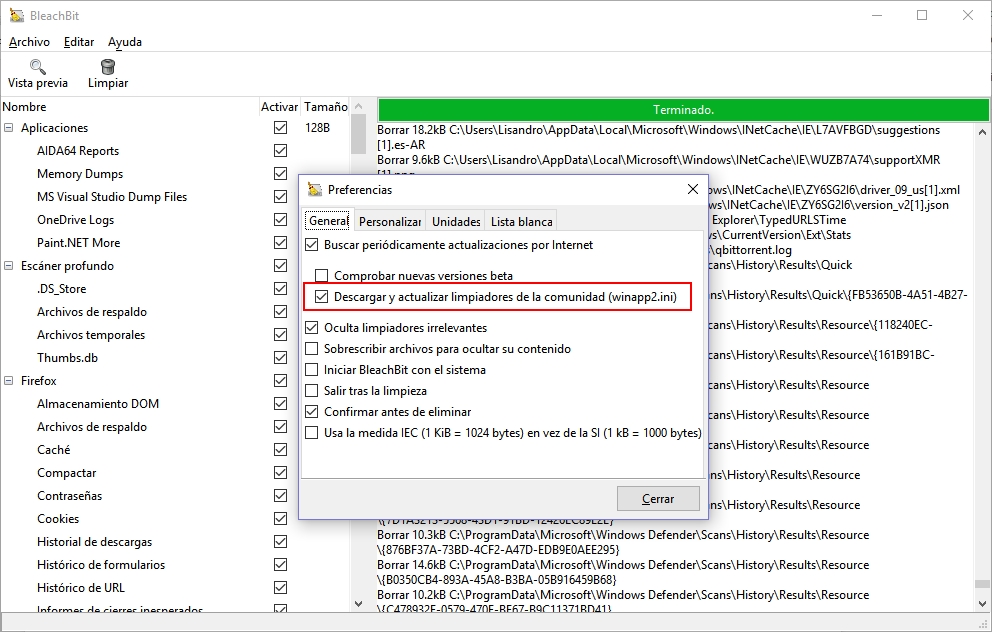992x632 pixels.
Task: Select the Cookies tree item
Action: pyautogui.click(x=58, y=519)
